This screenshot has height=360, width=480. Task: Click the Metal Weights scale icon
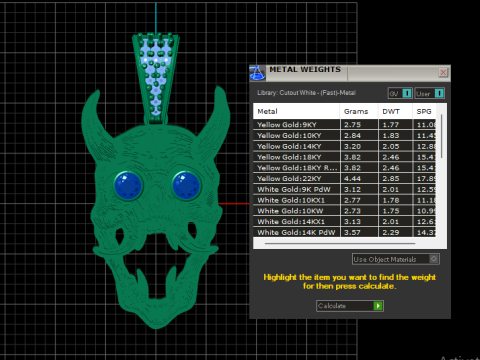coord(257,73)
